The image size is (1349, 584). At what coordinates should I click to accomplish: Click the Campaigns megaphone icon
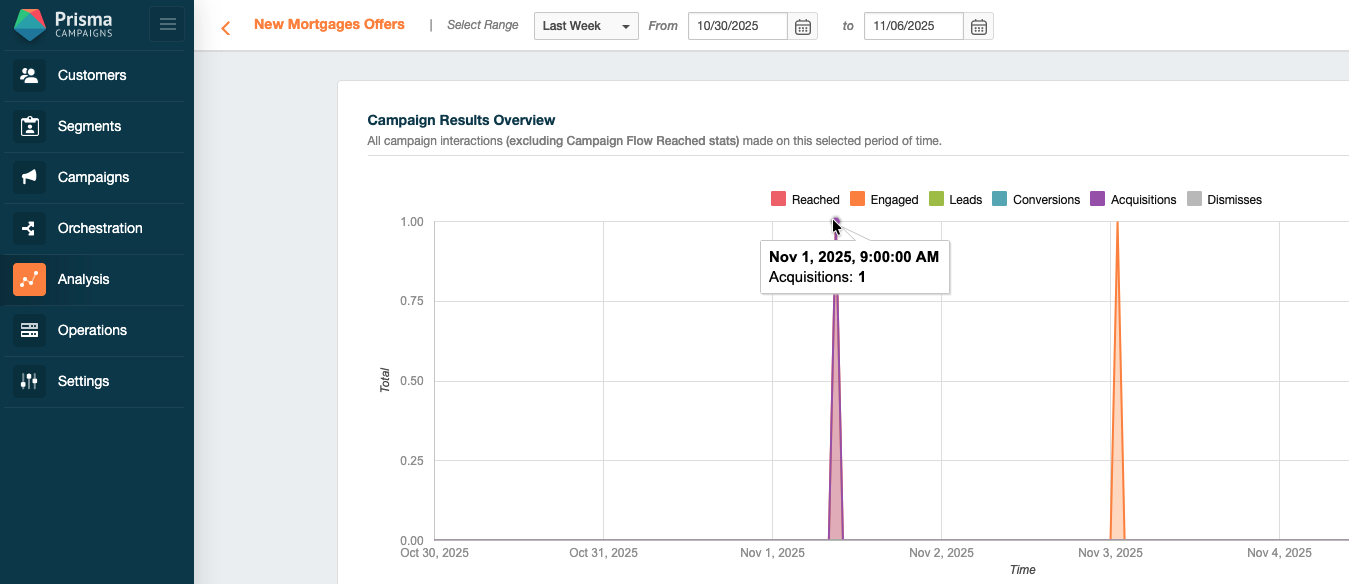(29, 178)
